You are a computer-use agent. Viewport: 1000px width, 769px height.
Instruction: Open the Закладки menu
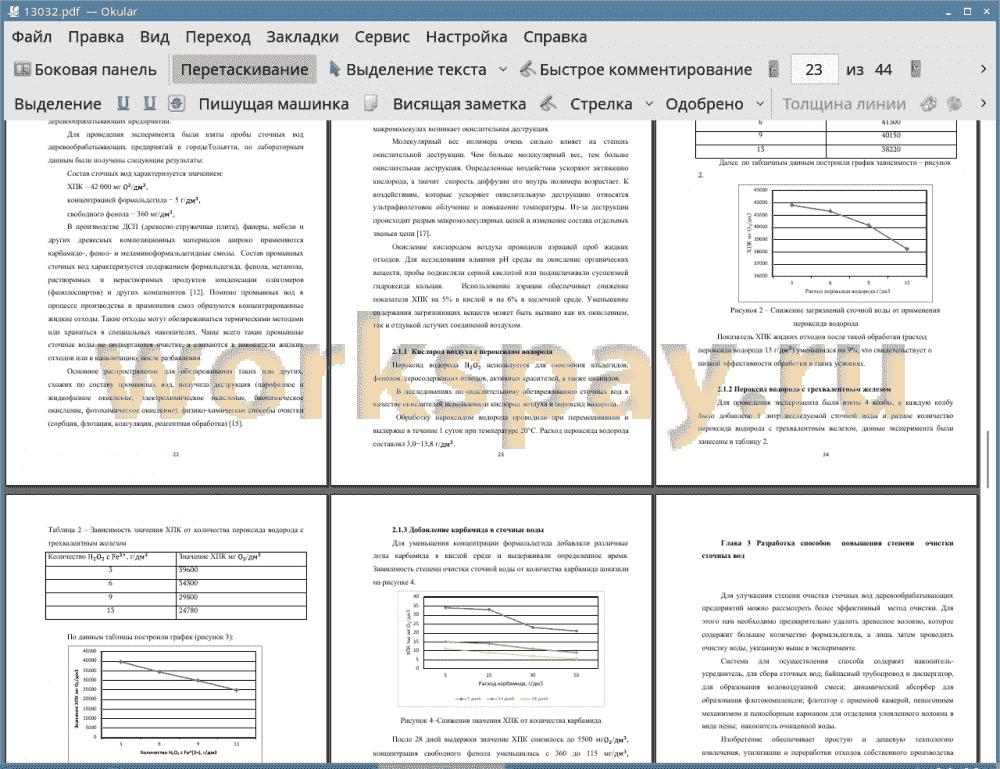pos(302,37)
